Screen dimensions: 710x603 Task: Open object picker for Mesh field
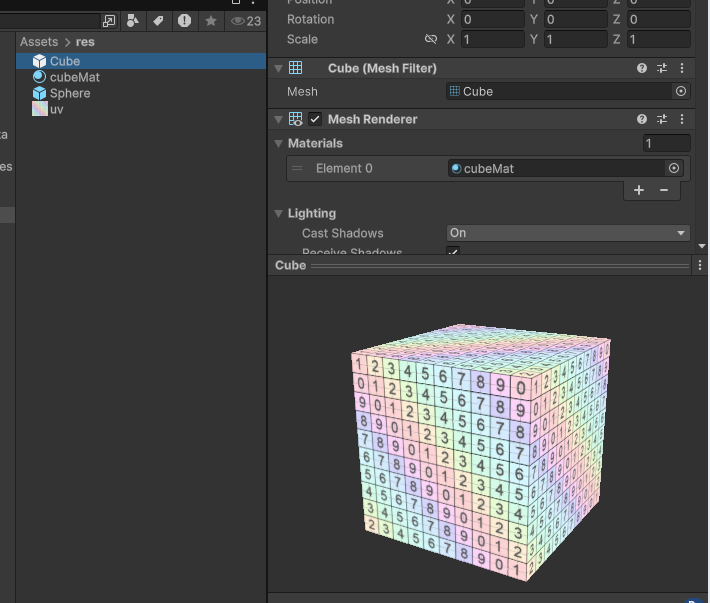[681, 91]
